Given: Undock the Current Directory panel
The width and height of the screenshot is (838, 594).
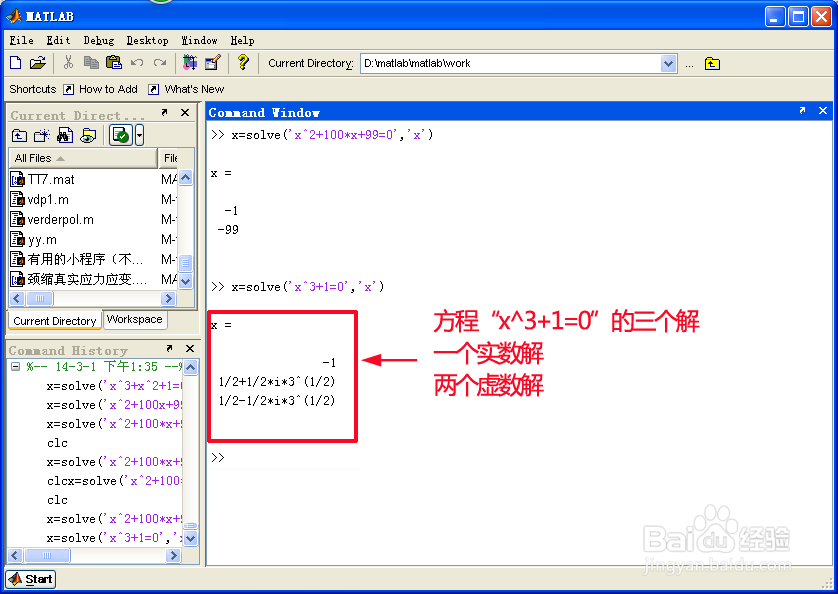Looking at the screenshot, I should coord(165,112).
